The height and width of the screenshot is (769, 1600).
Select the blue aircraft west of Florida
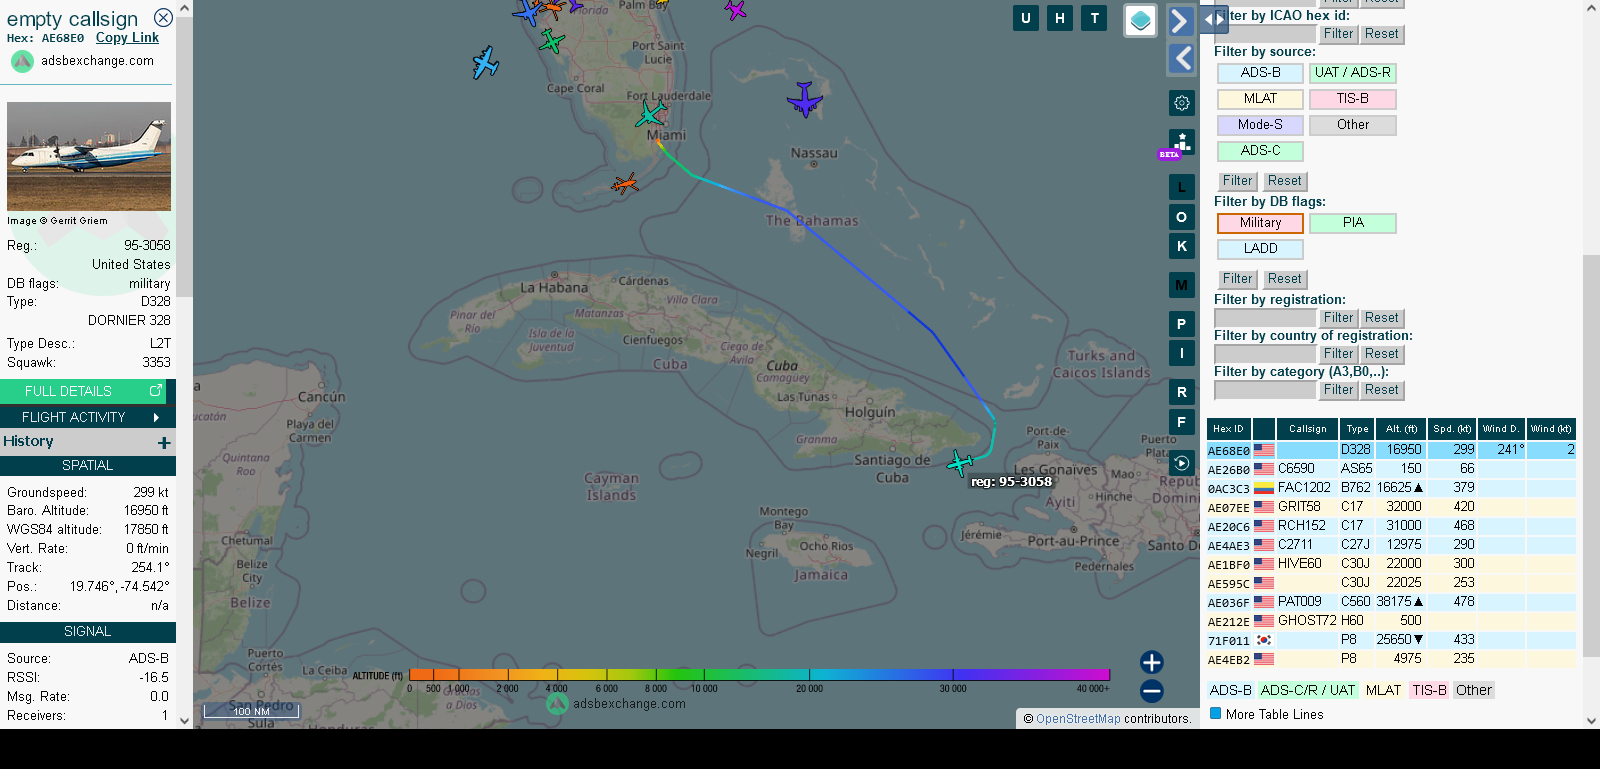(485, 63)
